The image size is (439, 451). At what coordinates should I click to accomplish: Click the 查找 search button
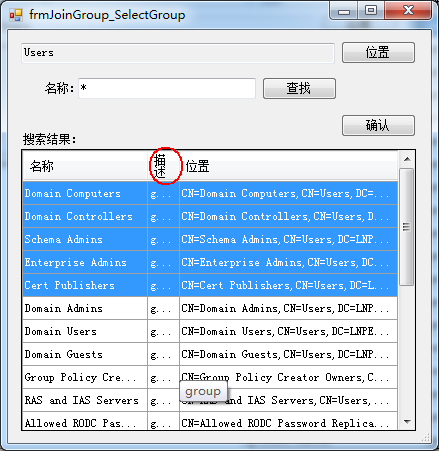coord(299,88)
